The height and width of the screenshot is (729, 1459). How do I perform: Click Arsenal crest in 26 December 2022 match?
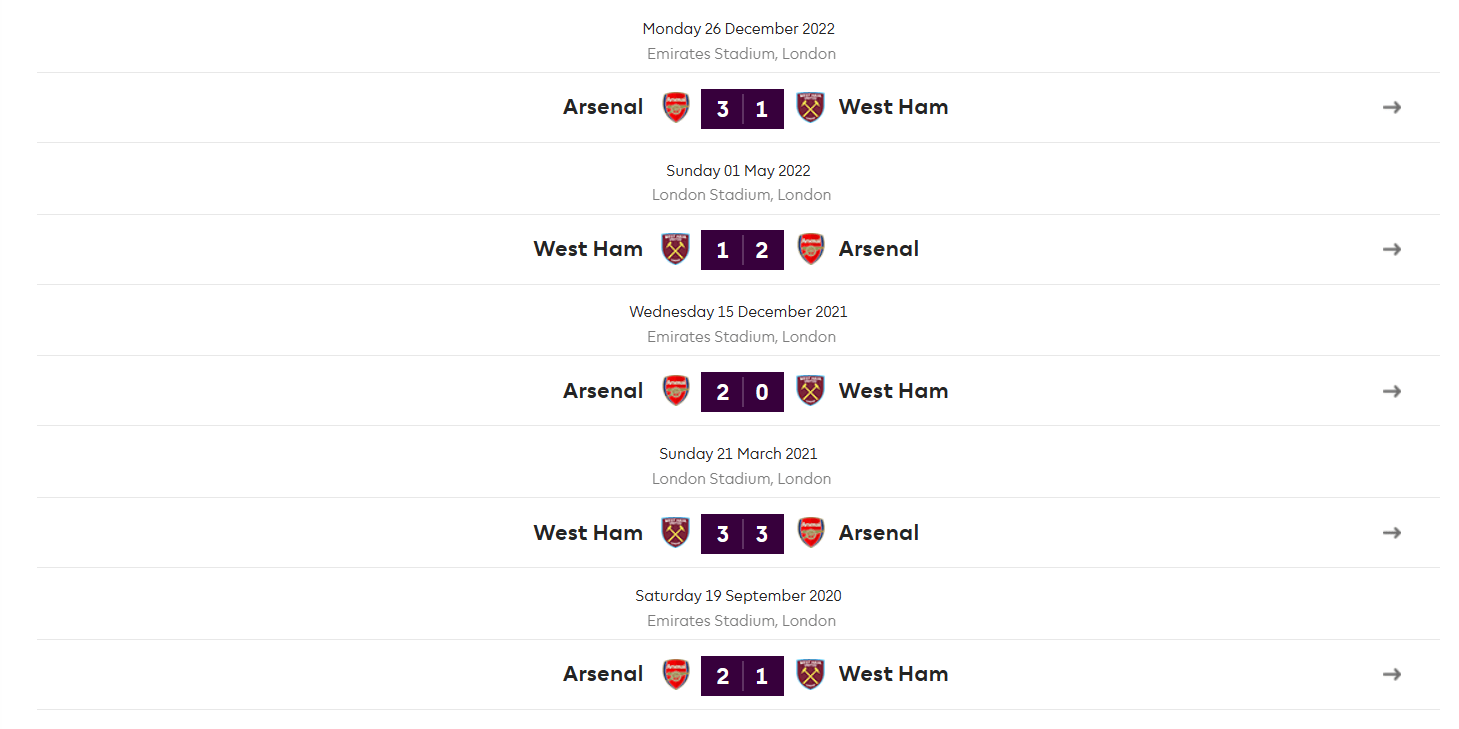(x=676, y=108)
